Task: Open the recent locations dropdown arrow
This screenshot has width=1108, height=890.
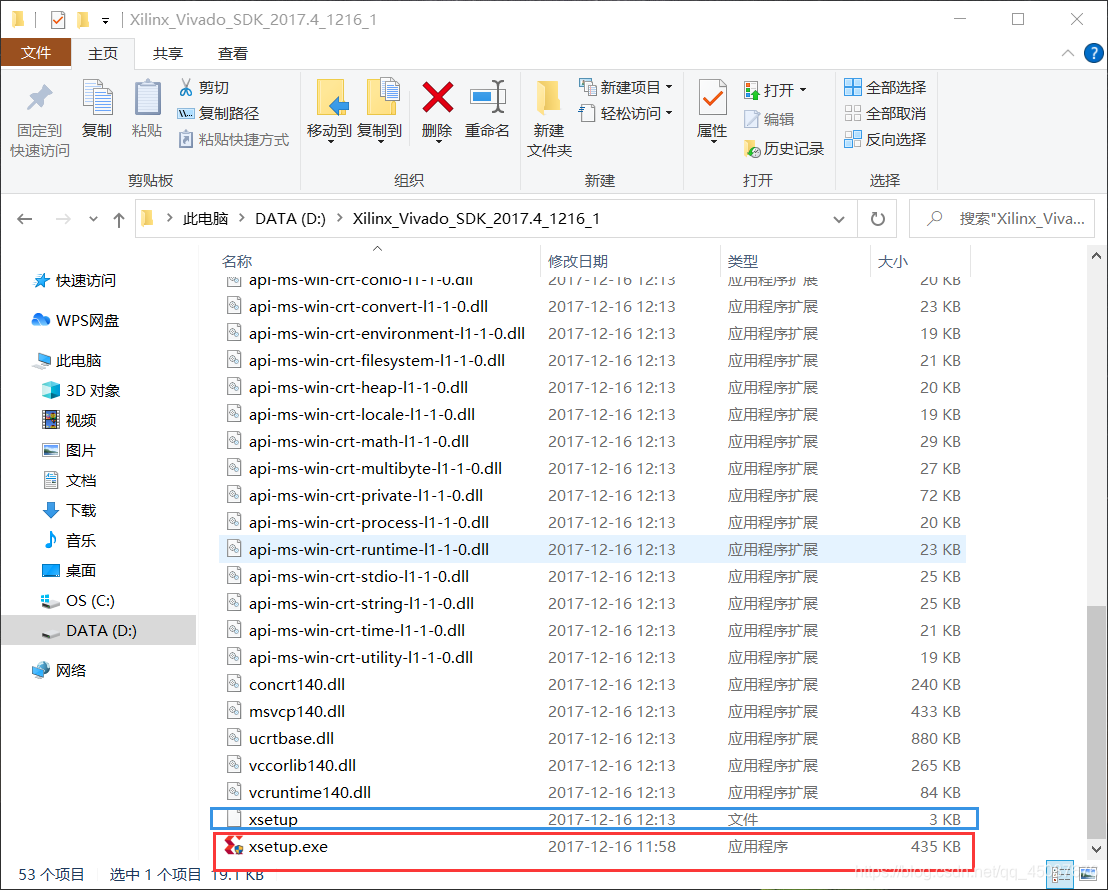Action: [93, 219]
